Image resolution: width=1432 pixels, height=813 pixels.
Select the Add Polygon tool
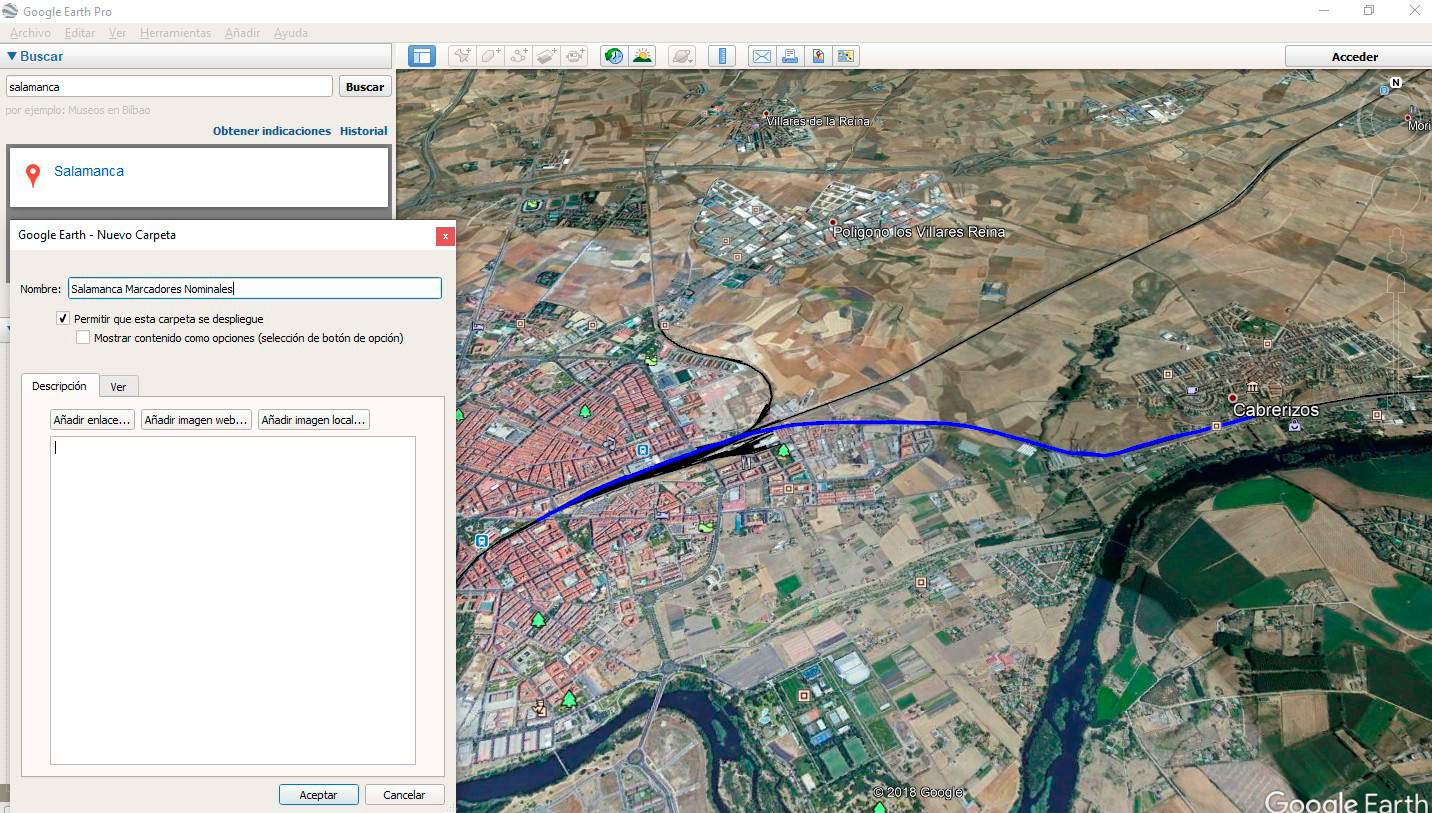click(490, 56)
